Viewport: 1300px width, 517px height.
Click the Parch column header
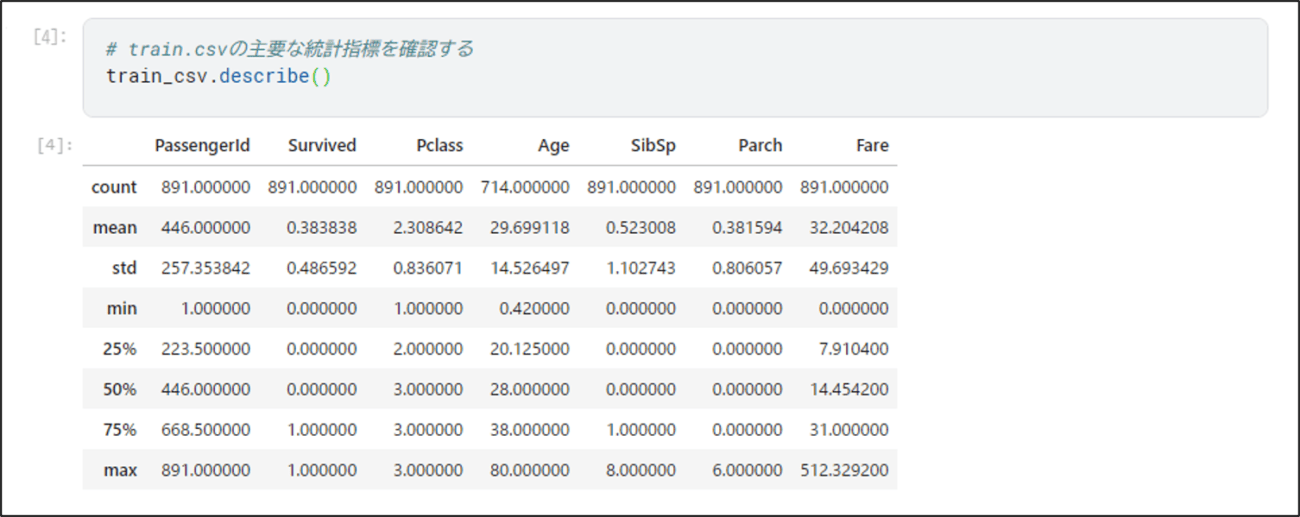(760, 145)
